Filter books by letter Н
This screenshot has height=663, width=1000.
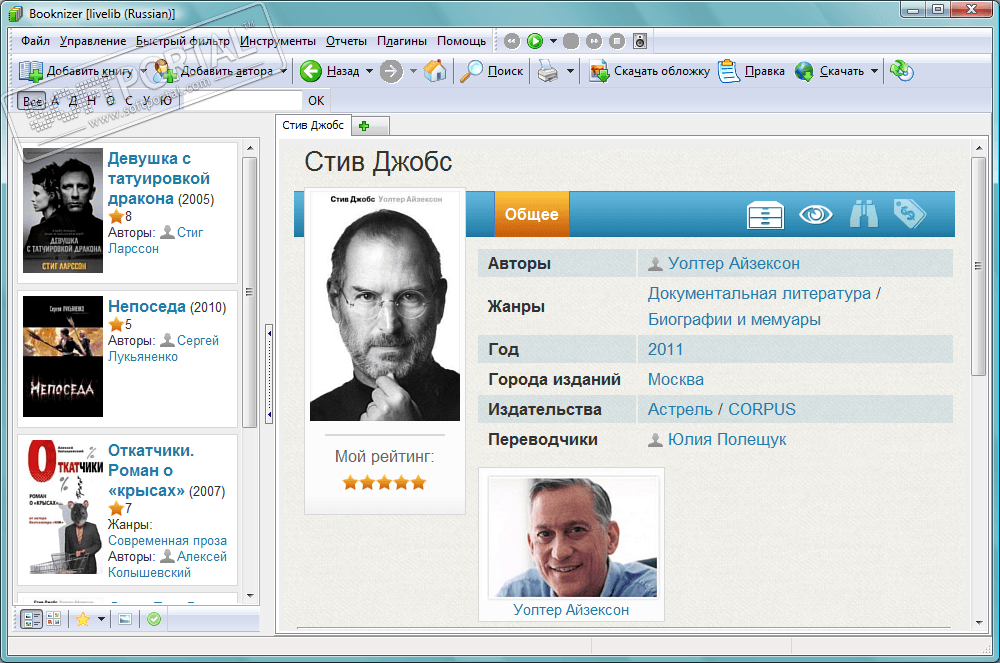coord(92,101)
